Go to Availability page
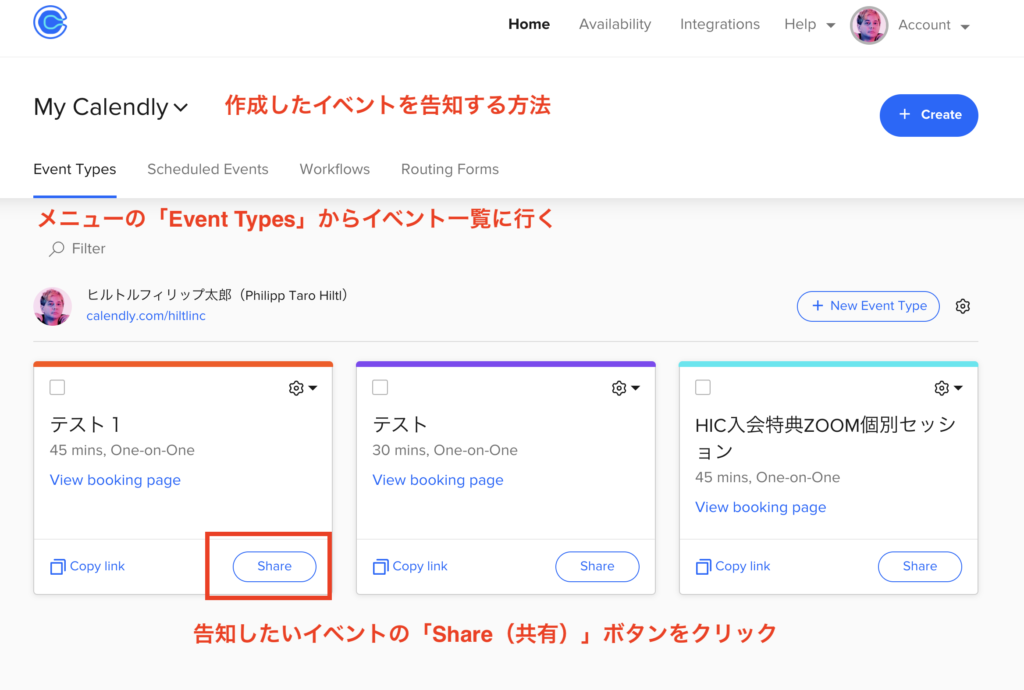The image size is (1024, 690). [x=615, y=24]
